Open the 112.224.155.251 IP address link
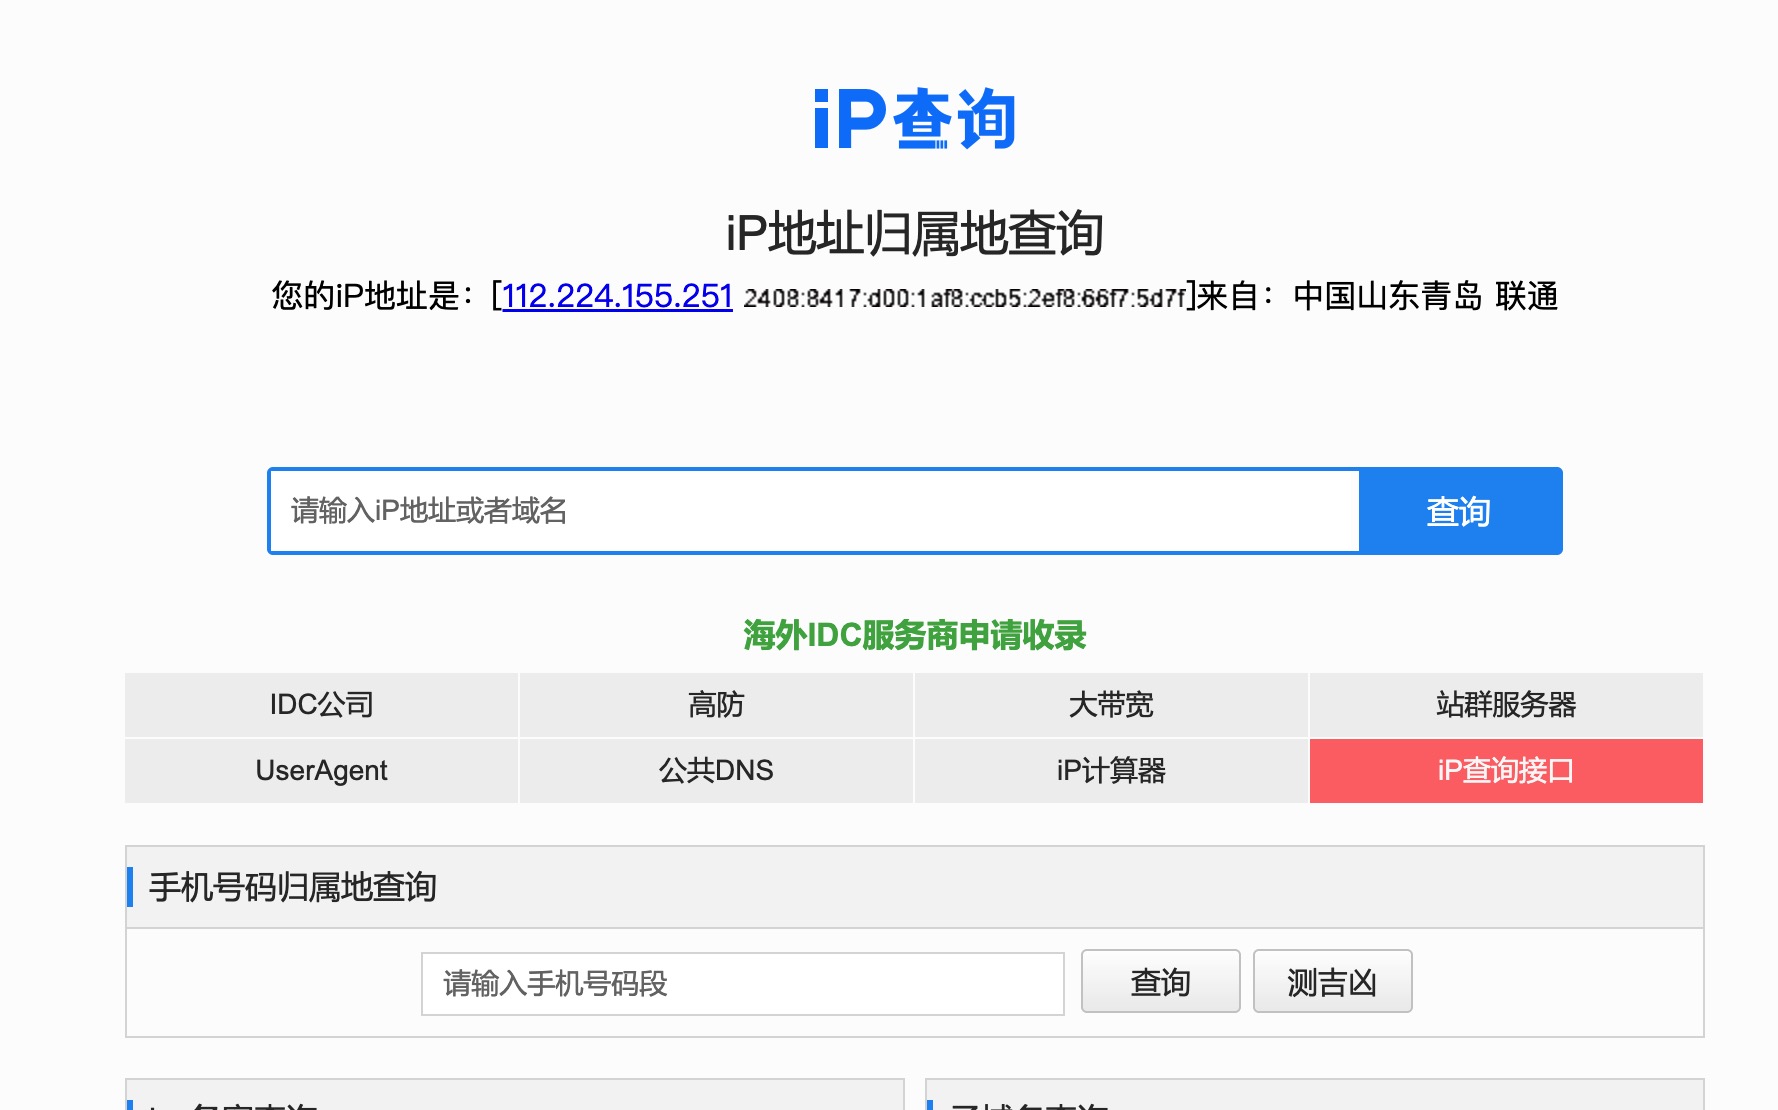Screen dimensions: 1778x1110 coord(617,296)
